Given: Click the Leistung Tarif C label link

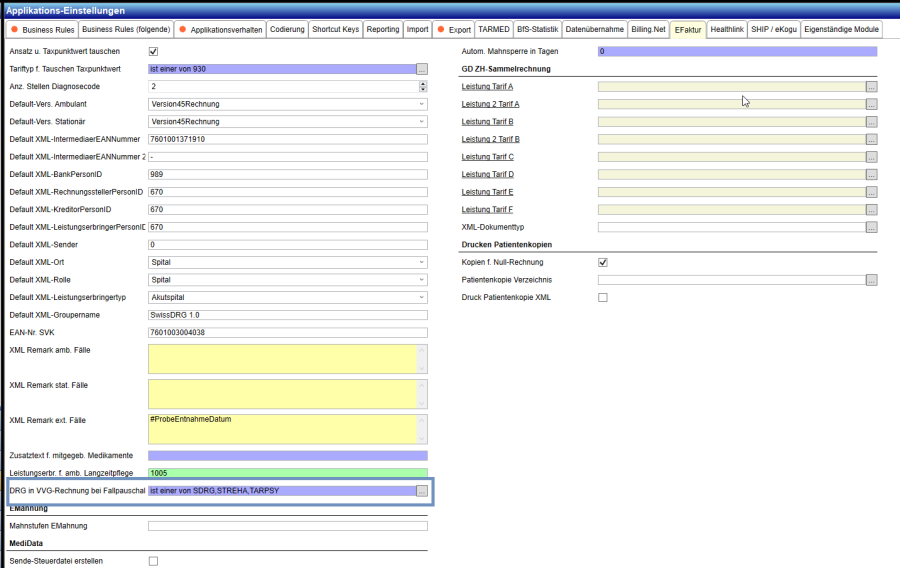Looking at the screenshot, I should coord(487,157).
